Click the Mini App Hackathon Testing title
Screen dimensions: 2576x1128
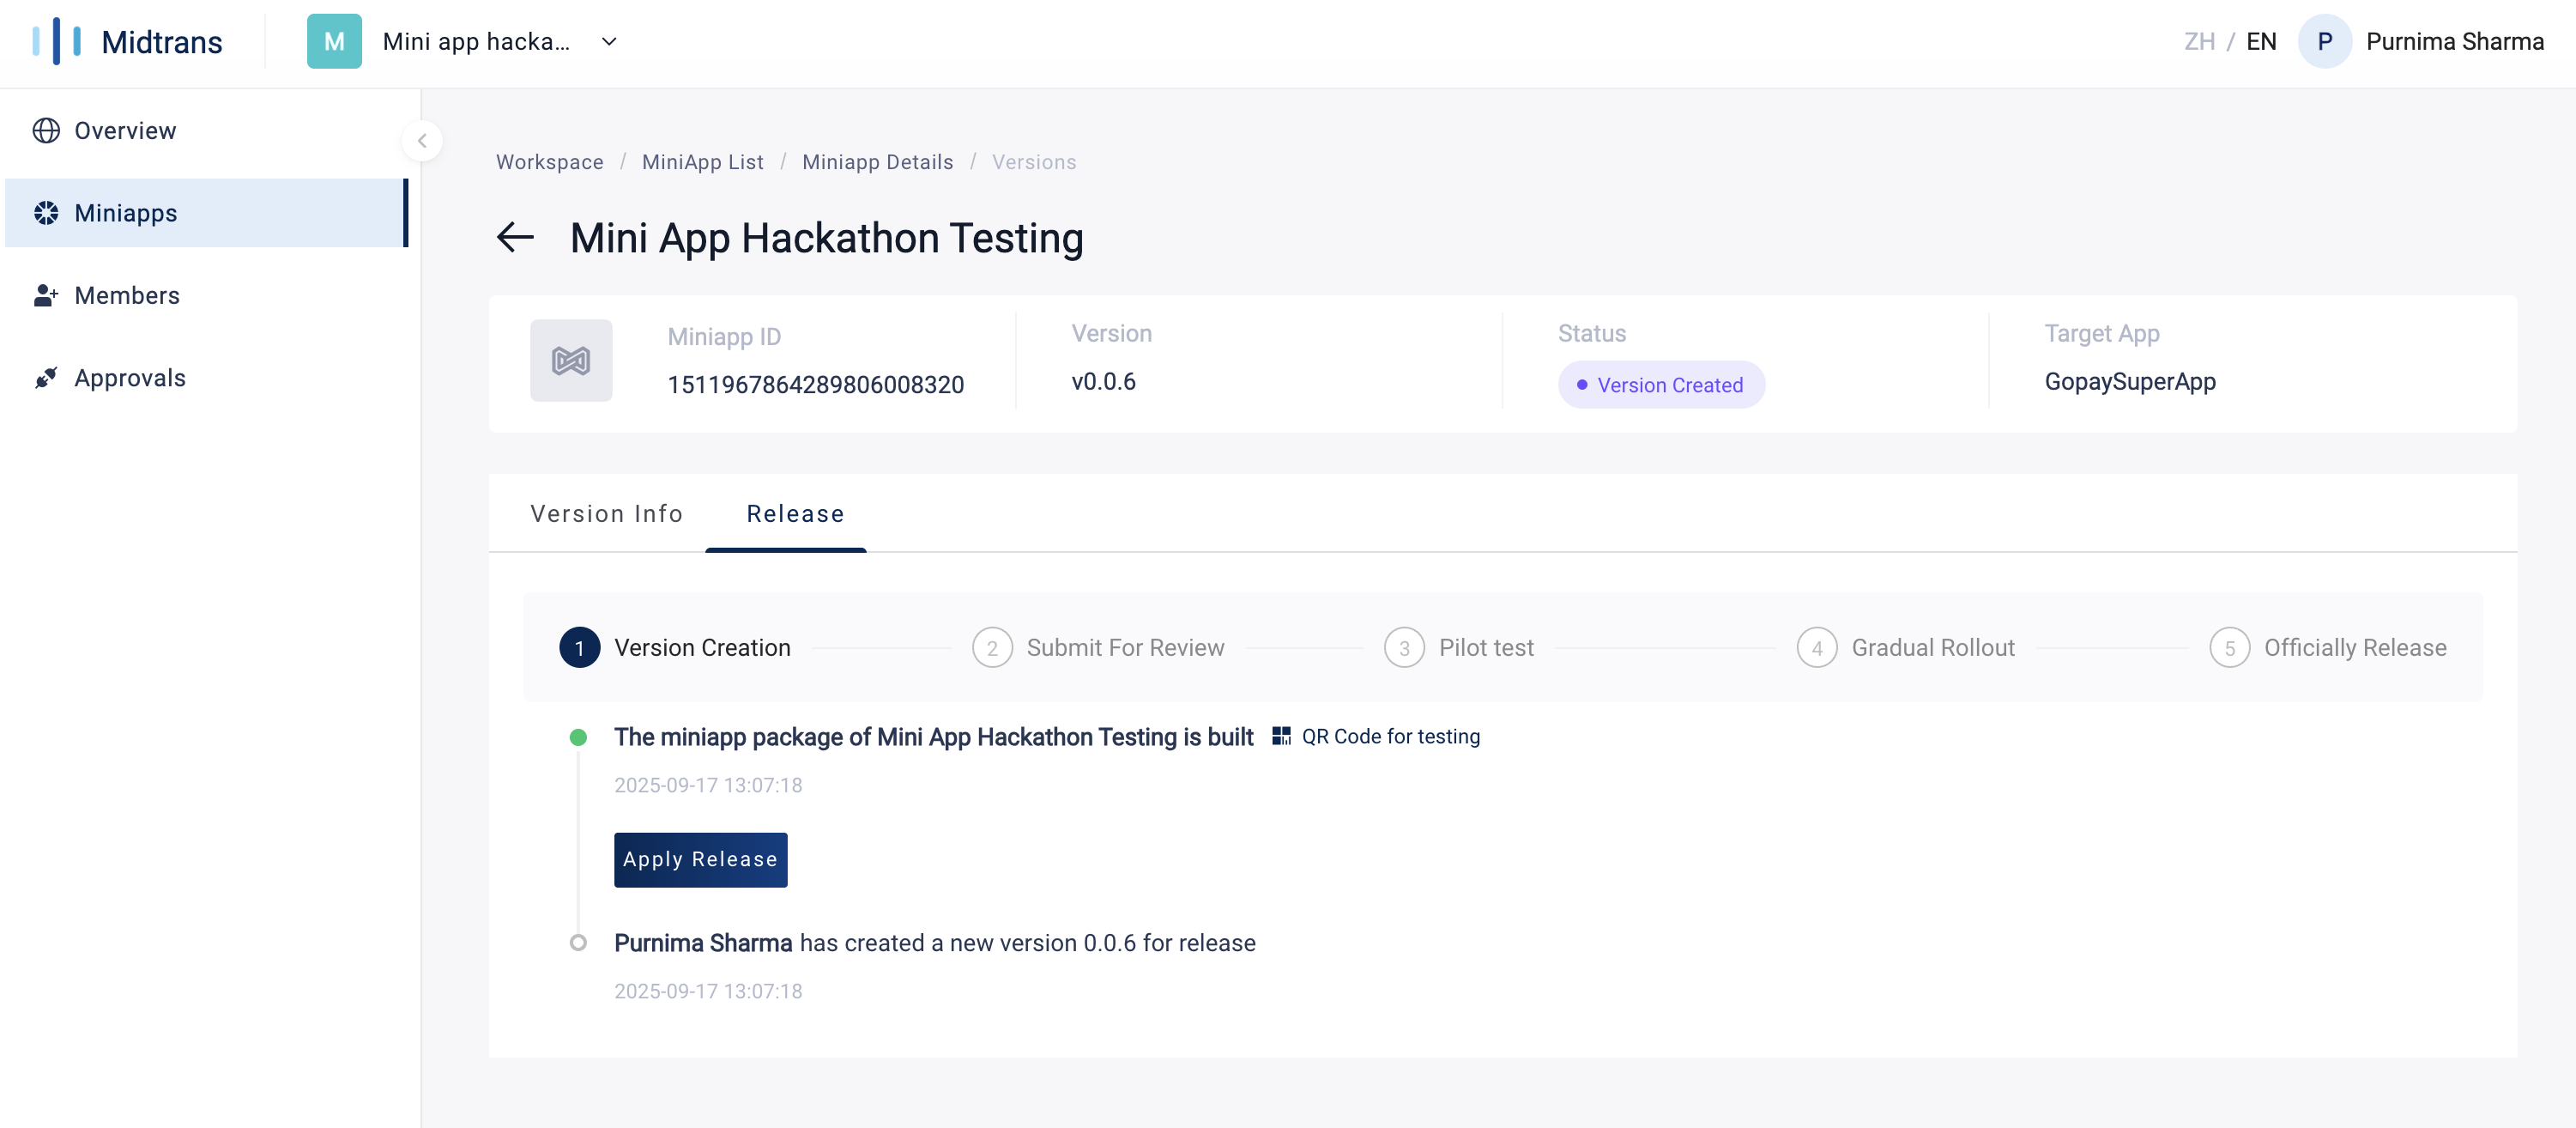[x=826, y=239]
